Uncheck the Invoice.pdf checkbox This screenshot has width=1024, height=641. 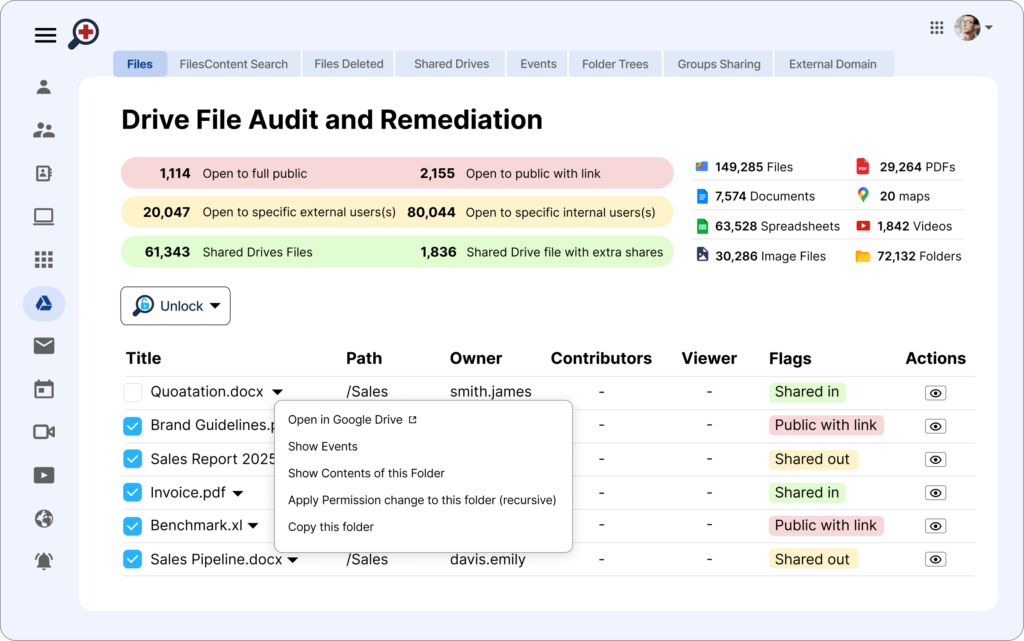(133, 492)
